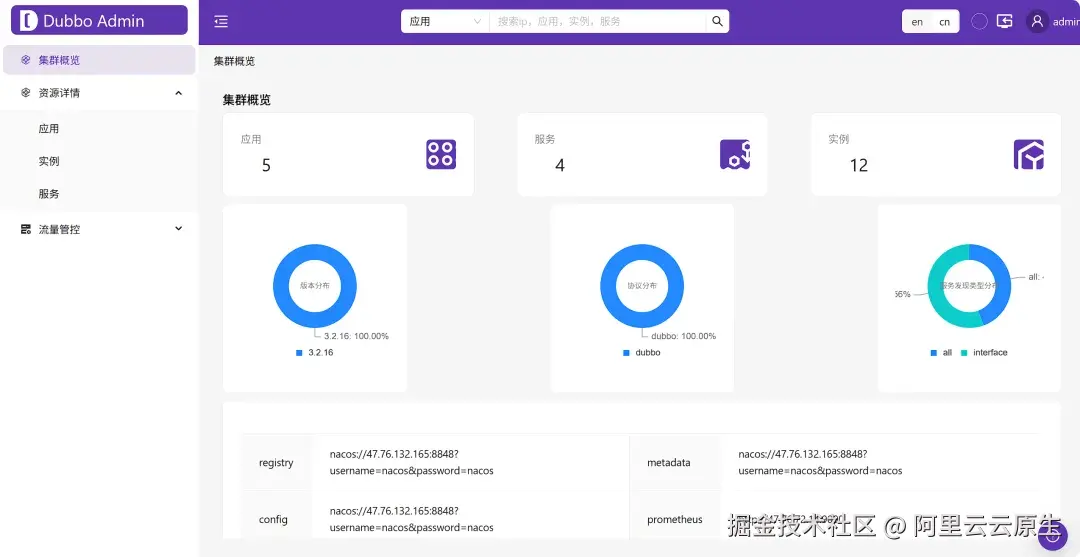Screen dimensions: 1080x557
Task: Click the 服务 card icon
Action: pos(735,154)
